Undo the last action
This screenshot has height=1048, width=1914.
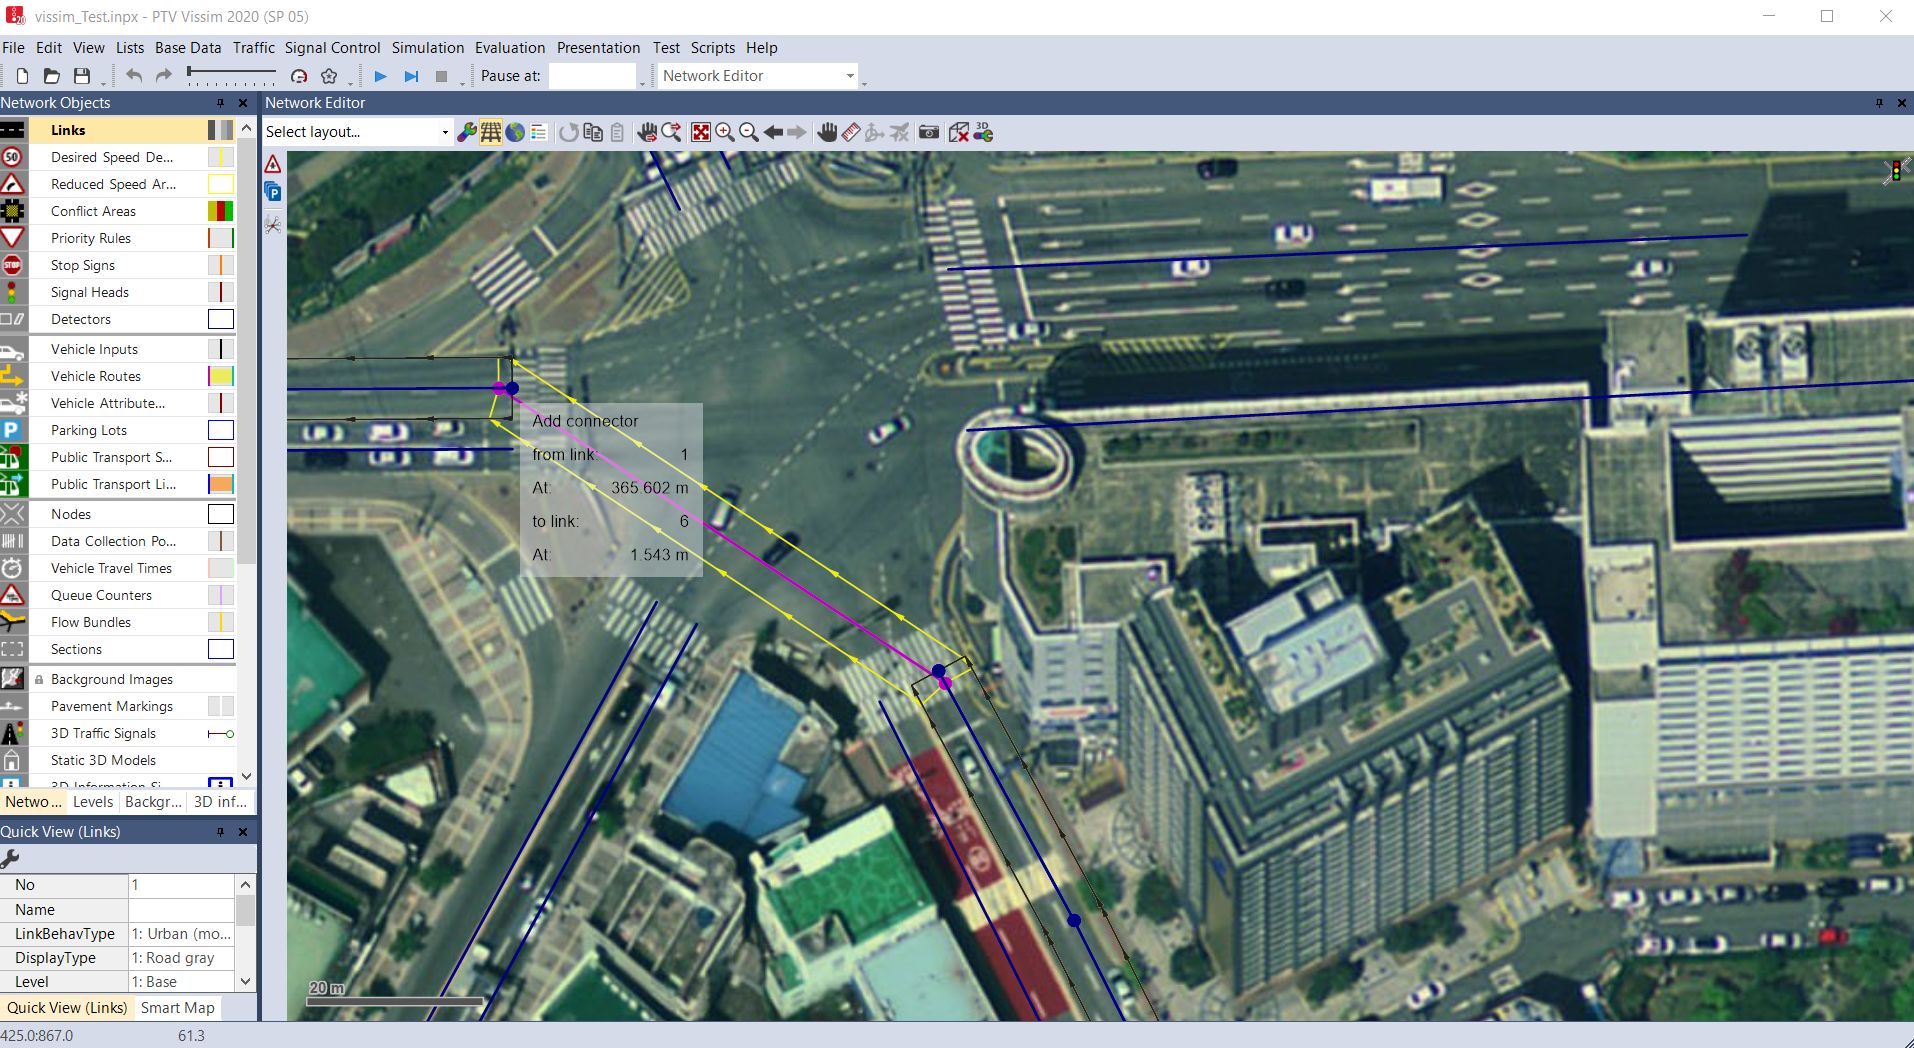[x=134, y=76]
